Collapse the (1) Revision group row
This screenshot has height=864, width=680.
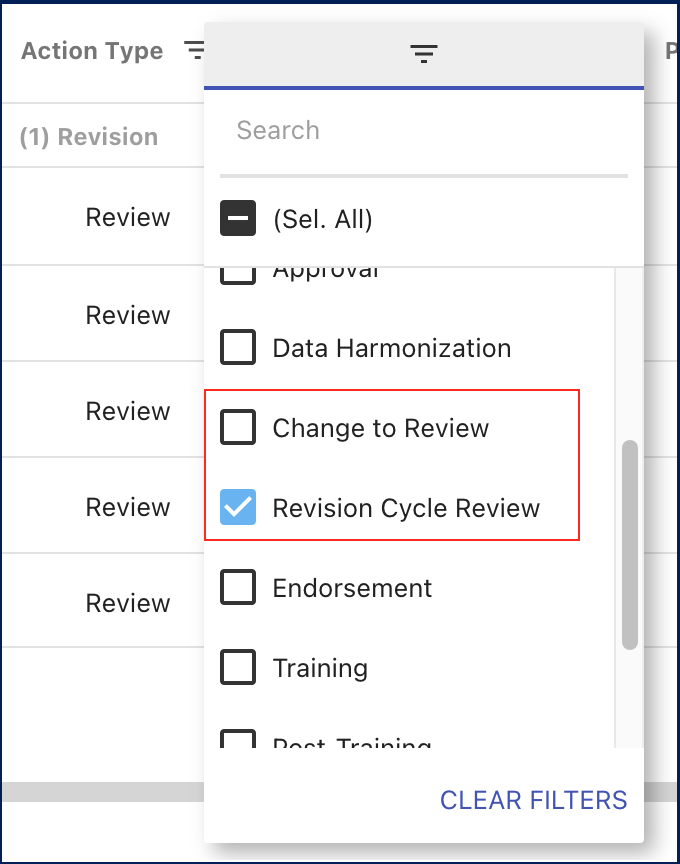coord(89,137)
